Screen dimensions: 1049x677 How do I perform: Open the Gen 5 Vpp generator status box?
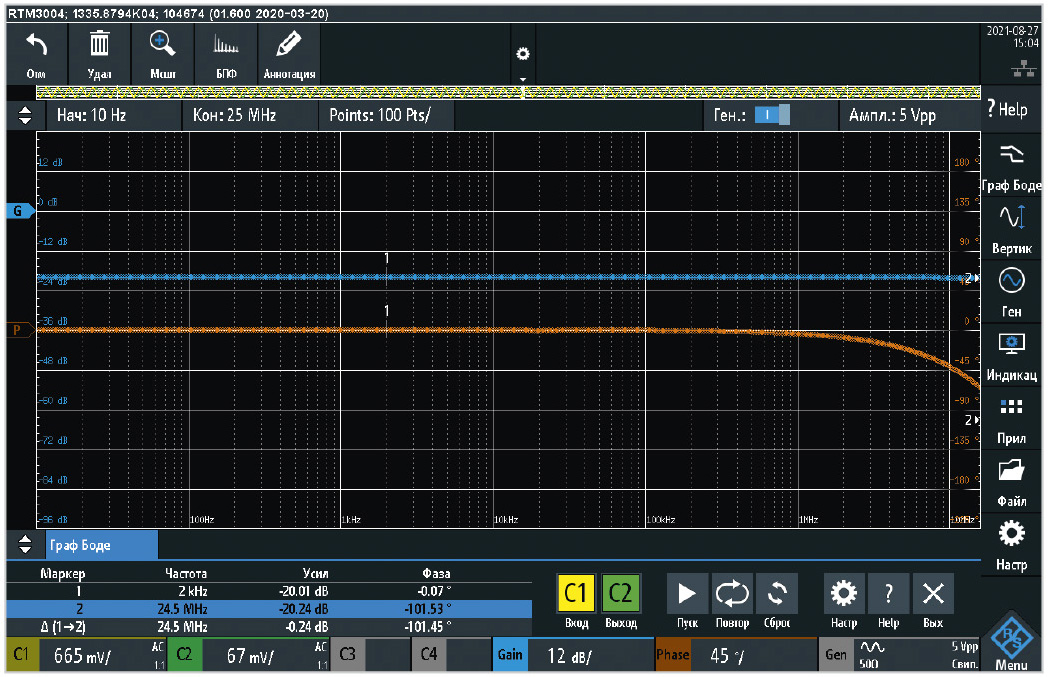pos(899,655)
